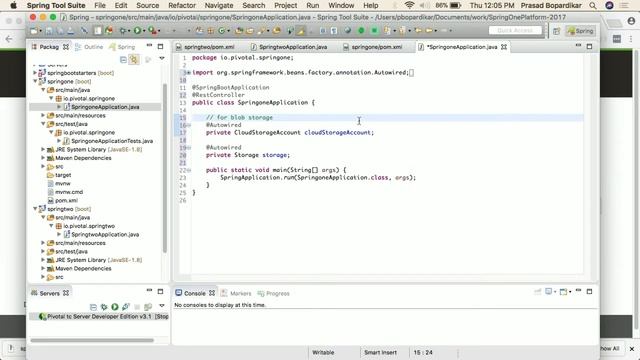Image resolution: width=640 pixels, height=360 pixels.
Task: Collapse All in Package Explorer toolbar
Action: point(123,60)
